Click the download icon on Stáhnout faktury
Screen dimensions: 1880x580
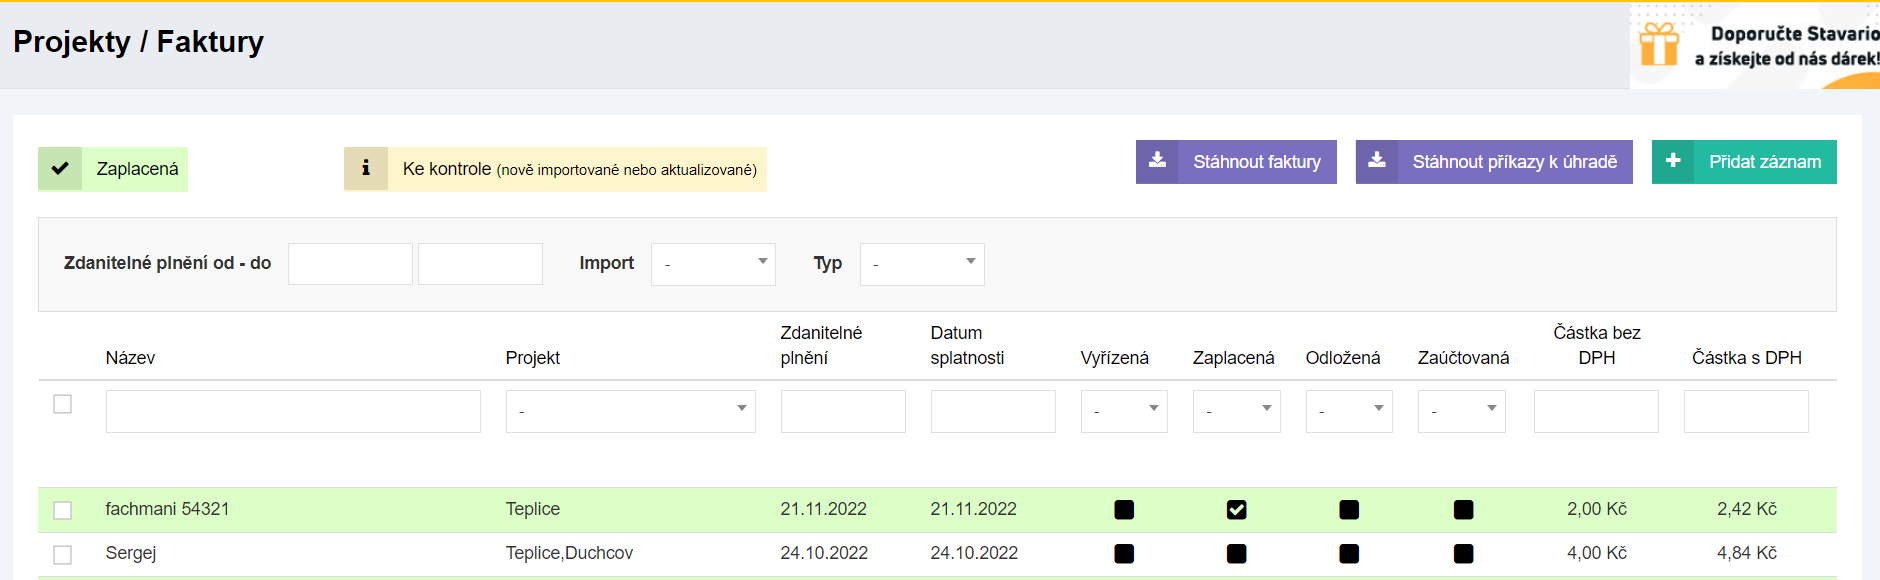[x=1157, y=161]
